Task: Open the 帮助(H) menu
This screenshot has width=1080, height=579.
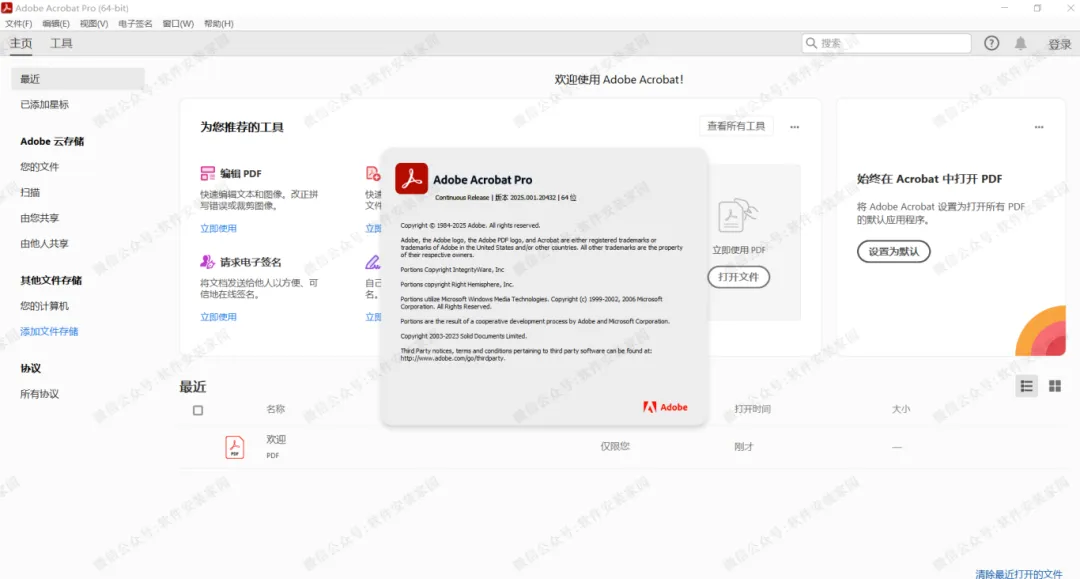Action: coord(218,23)
